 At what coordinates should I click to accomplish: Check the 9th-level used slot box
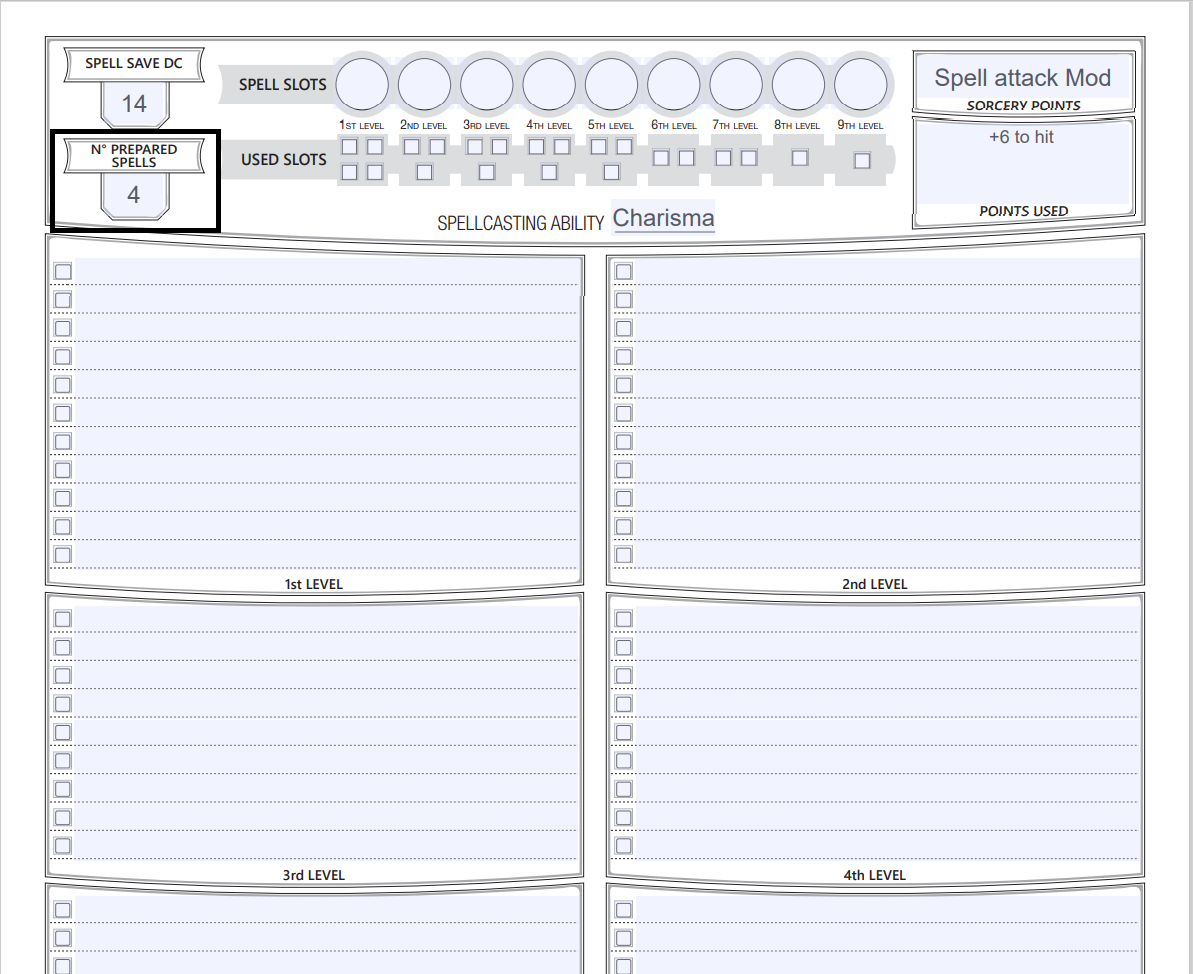point(862,158)
